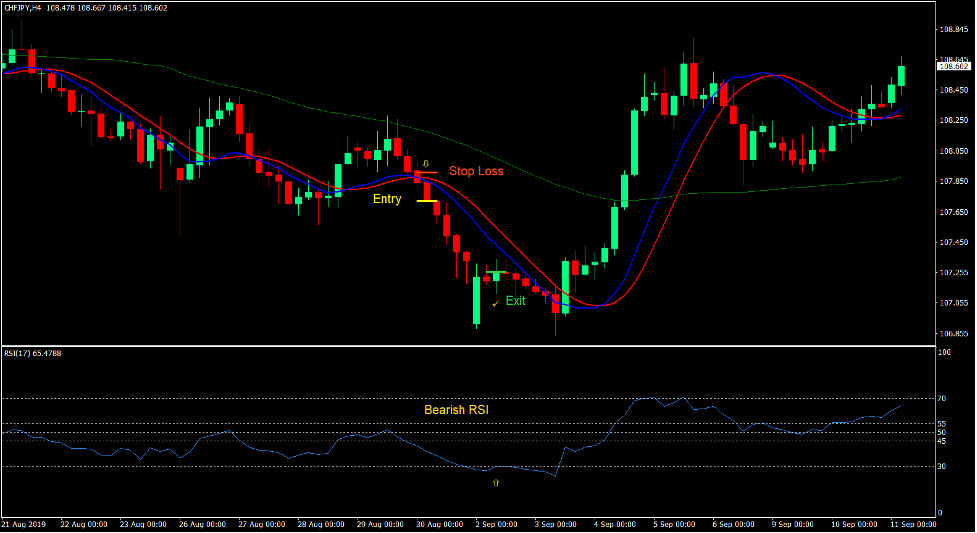Click the 3 Sep 00:00 date label
The height and width of the screenshot is (533, 977).
555,524
